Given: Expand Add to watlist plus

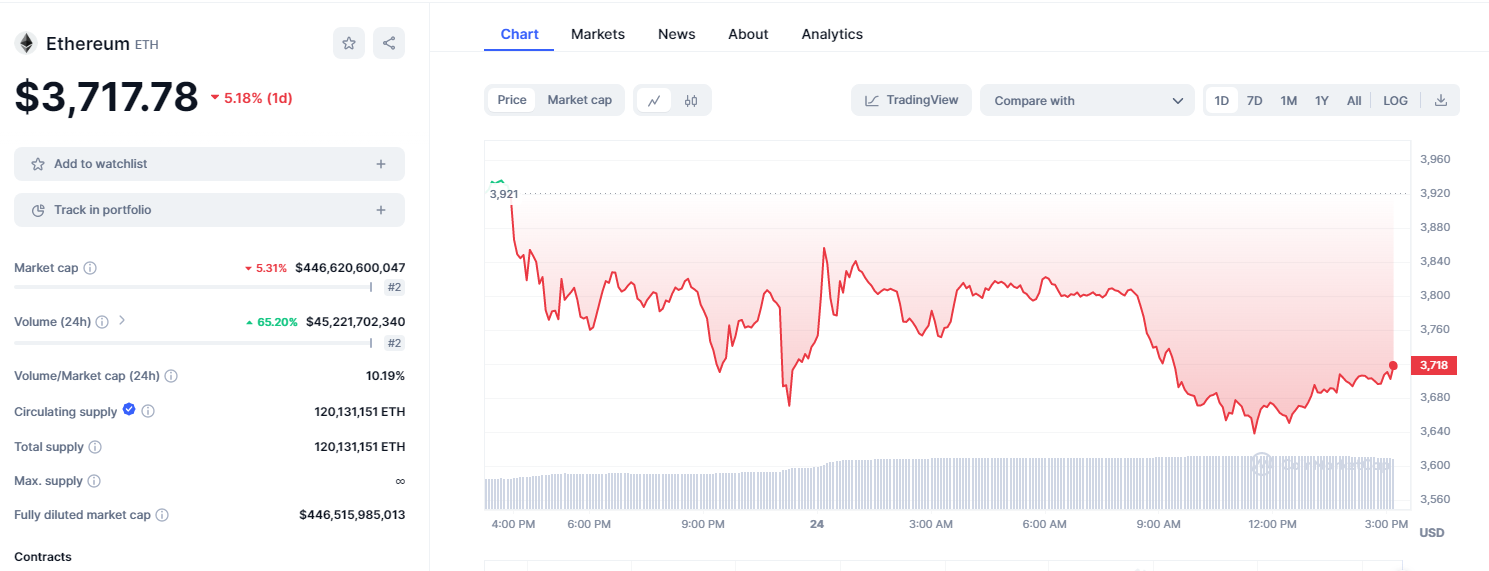Looking at the screenshot, I should (x=381, y=164).
